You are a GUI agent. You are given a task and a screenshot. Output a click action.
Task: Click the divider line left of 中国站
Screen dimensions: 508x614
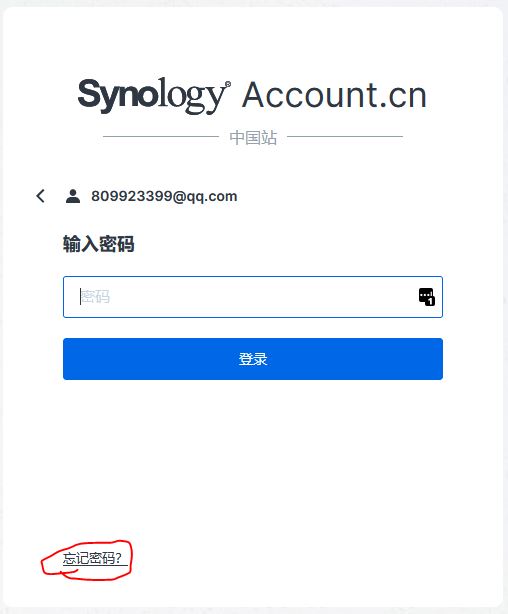tap(161, 137)
